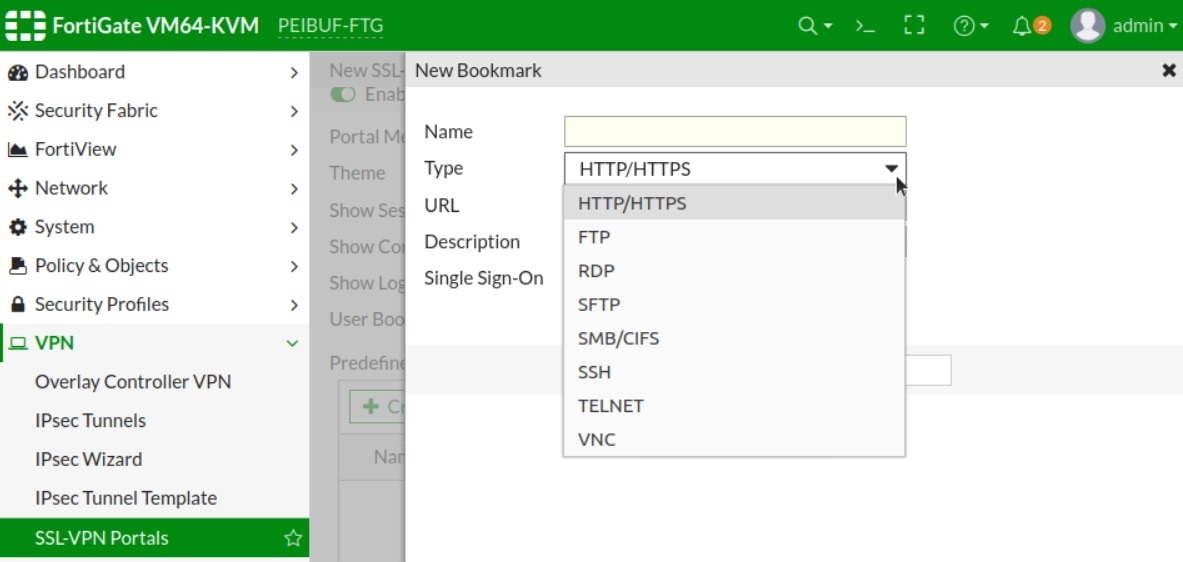Click the VPN laptop icon
The width and height of the screenshot is (1183, 562).
17,343
